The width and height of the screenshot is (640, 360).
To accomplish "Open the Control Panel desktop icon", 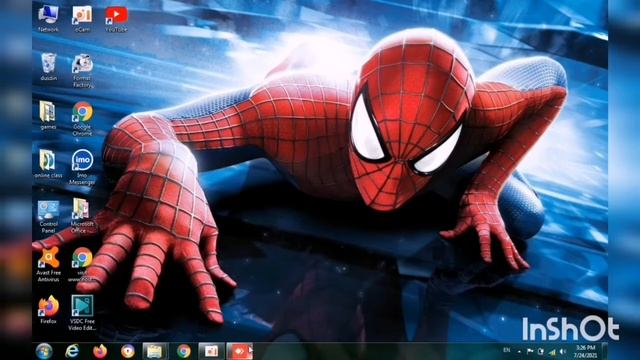I will coord(48,216).
